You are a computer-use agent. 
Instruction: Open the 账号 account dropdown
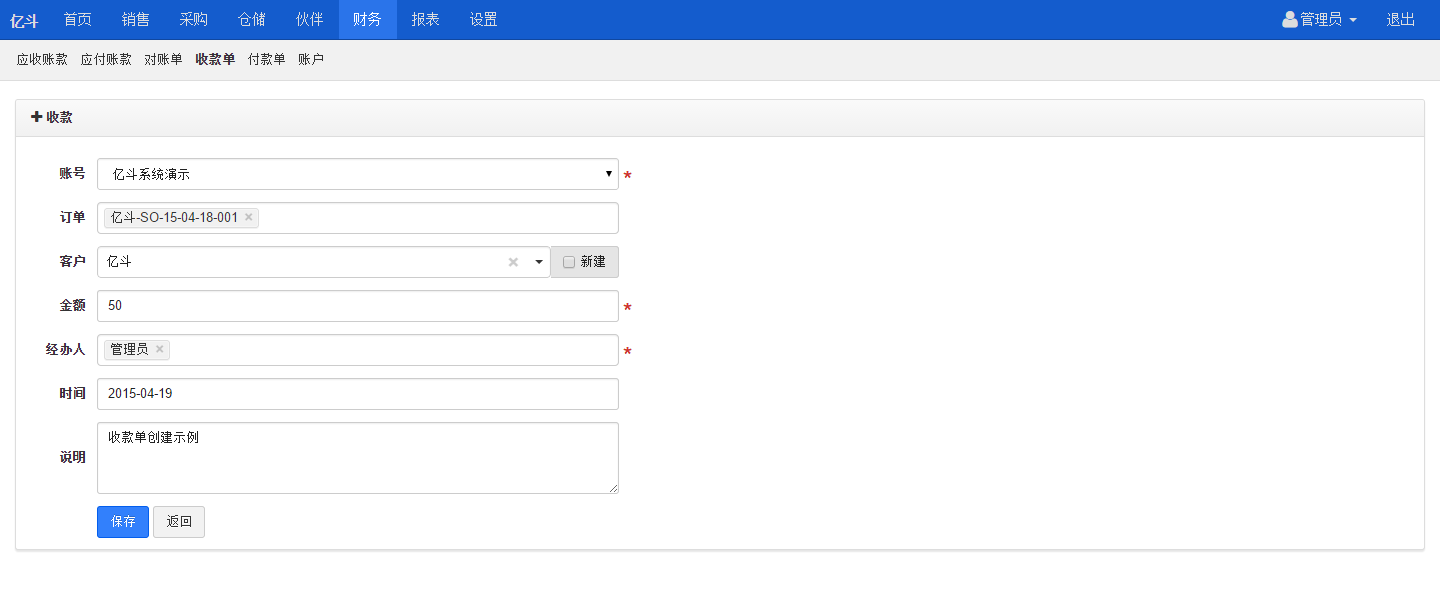(357, 174)
